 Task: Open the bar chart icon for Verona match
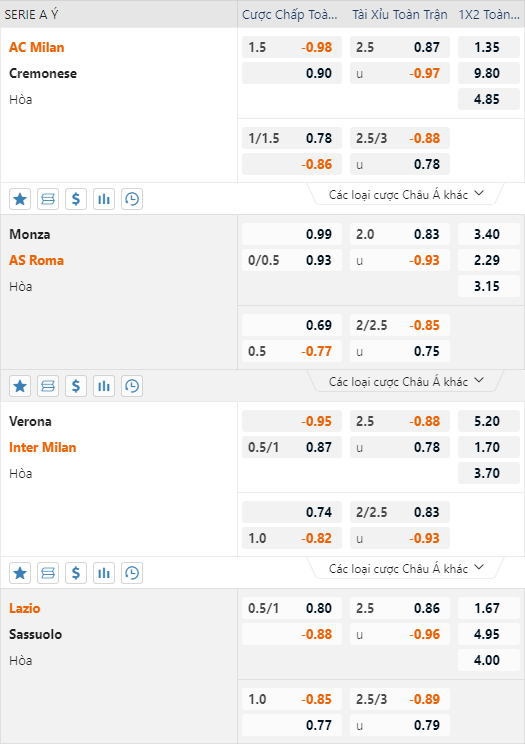coord(104,573)
